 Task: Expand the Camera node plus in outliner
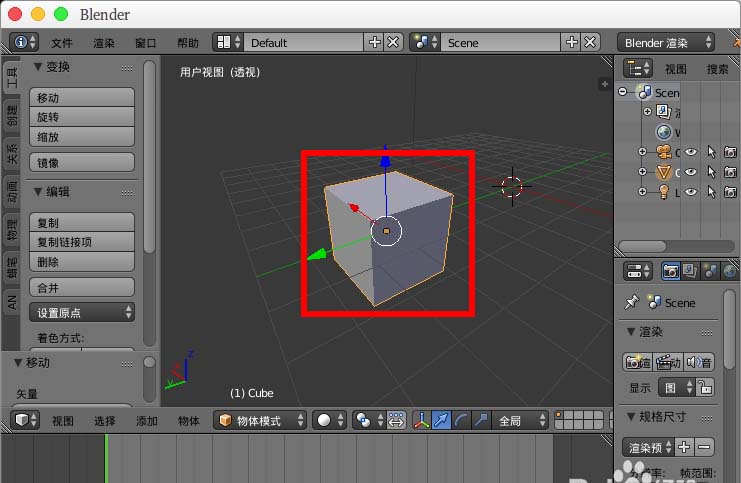(x=642, y=152)
